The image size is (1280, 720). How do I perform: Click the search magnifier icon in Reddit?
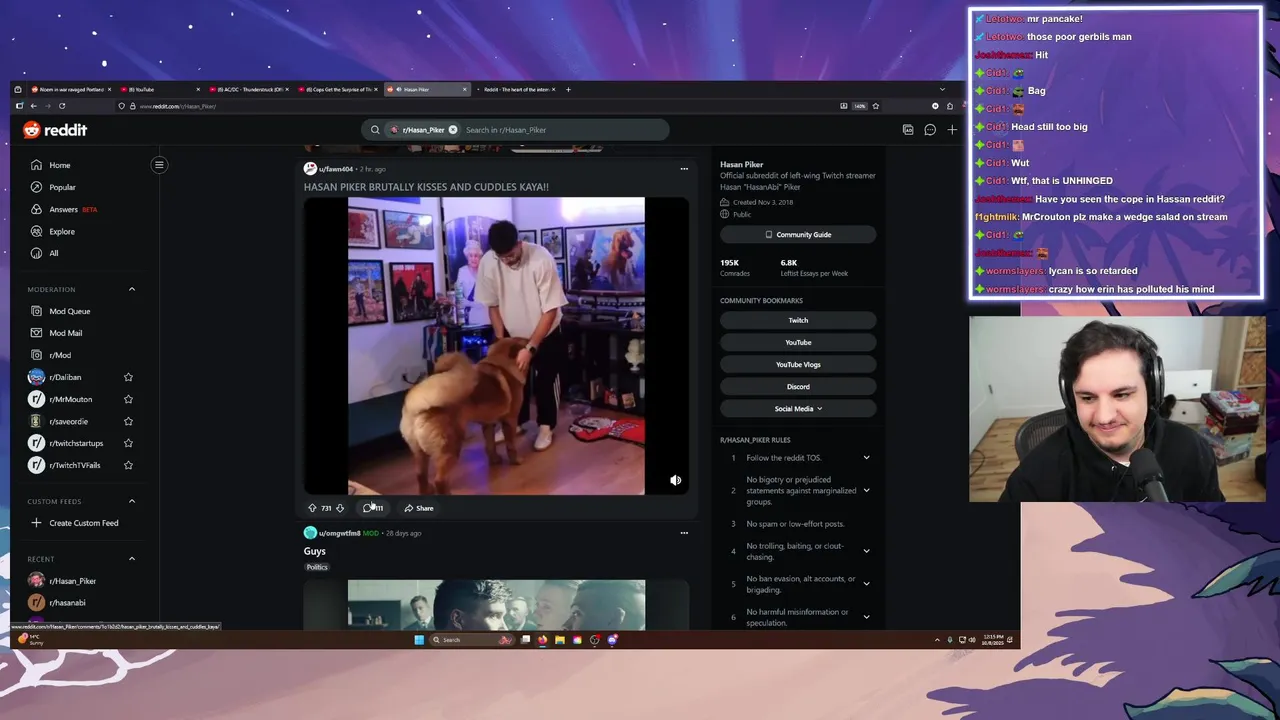point(375,130)
